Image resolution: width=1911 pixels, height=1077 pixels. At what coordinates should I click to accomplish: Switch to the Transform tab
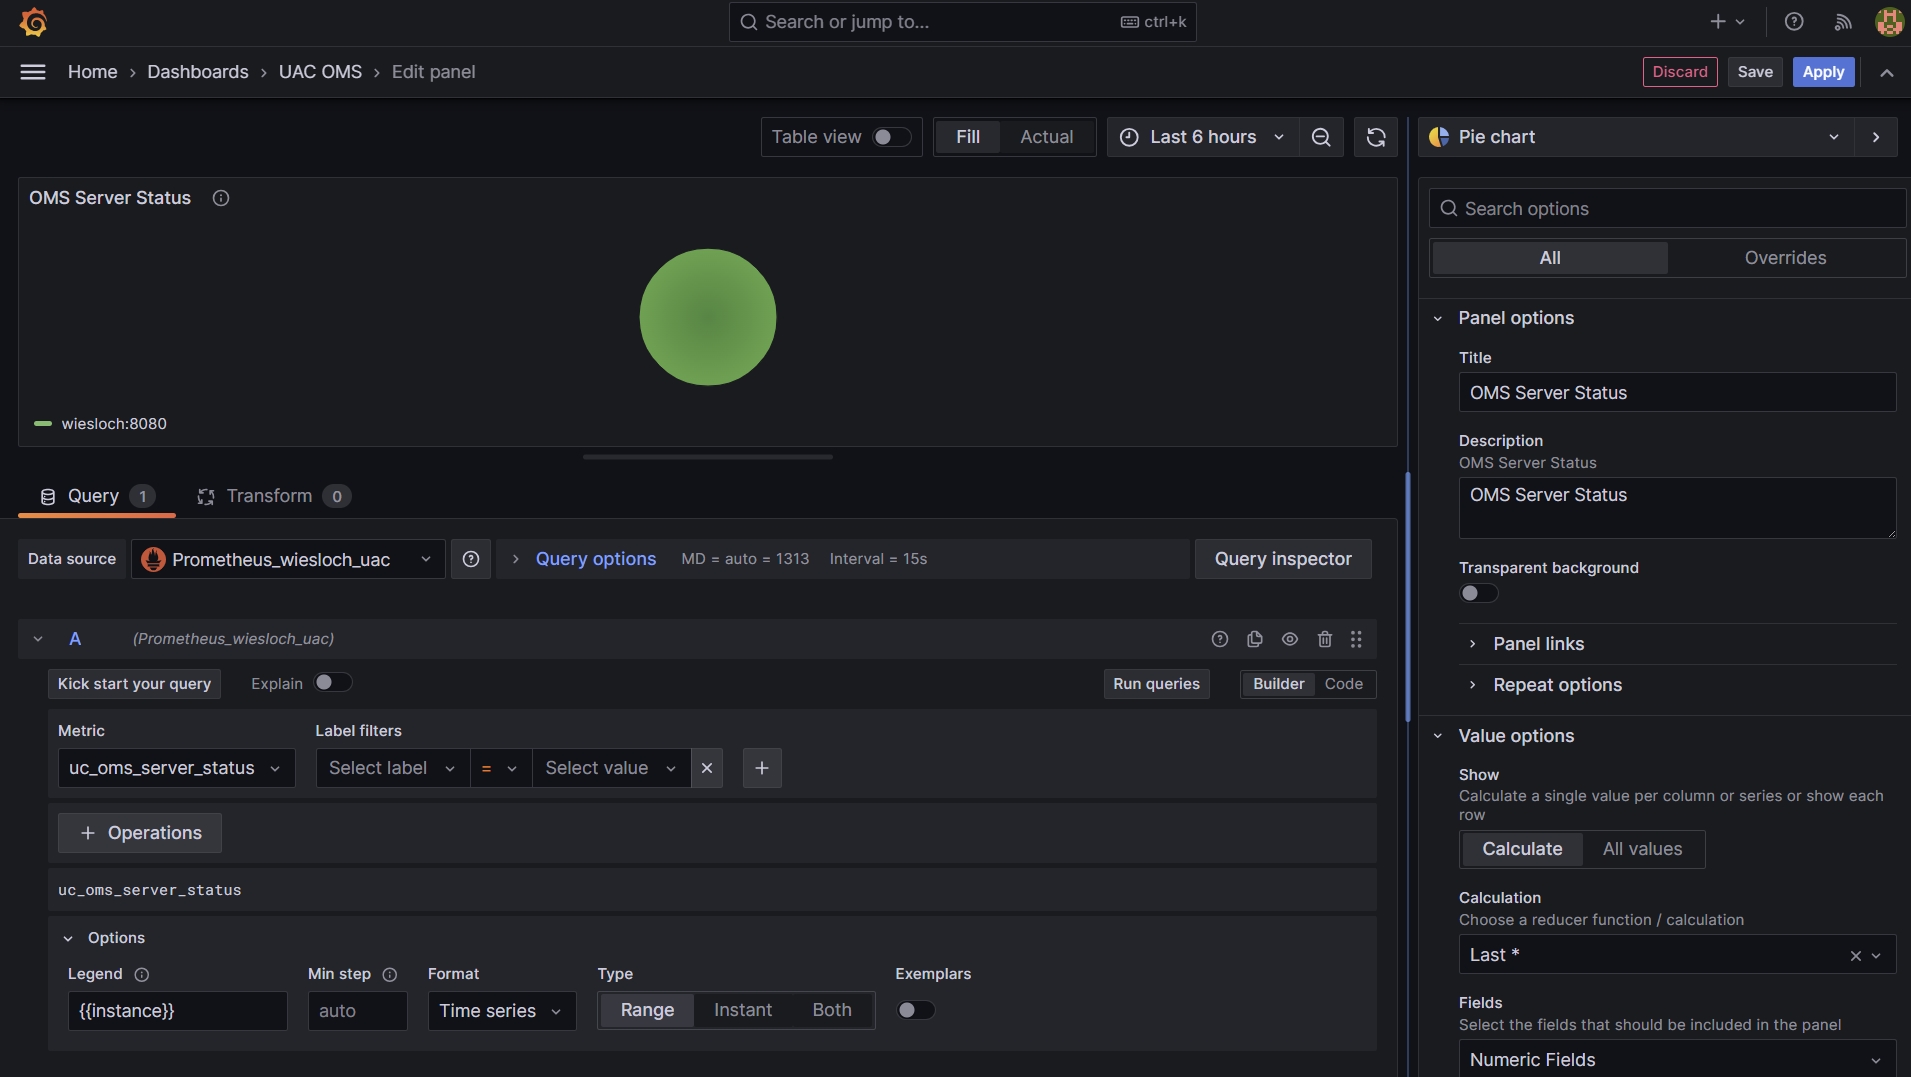coord(269,496)
